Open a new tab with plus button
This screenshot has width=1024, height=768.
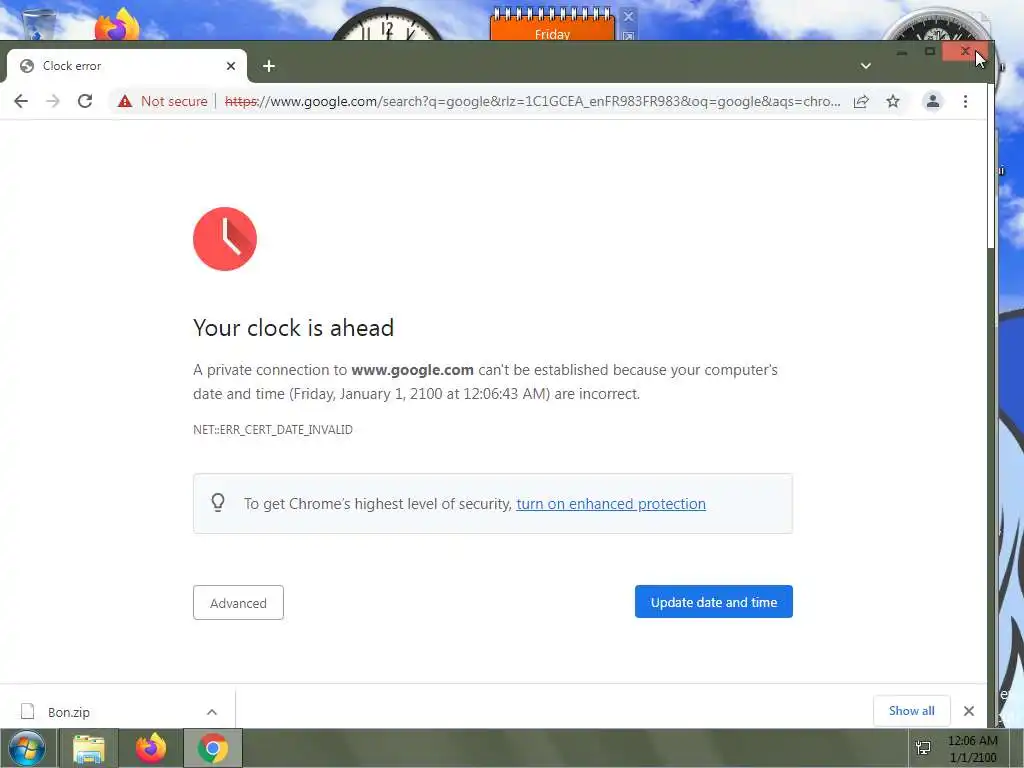tap(269, 66)
